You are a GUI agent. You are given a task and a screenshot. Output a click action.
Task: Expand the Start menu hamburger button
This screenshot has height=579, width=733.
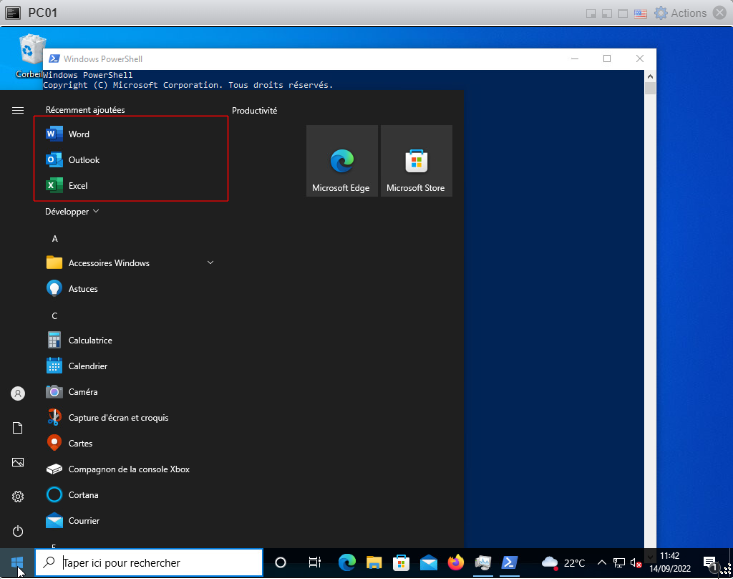(x=17, y=110)
